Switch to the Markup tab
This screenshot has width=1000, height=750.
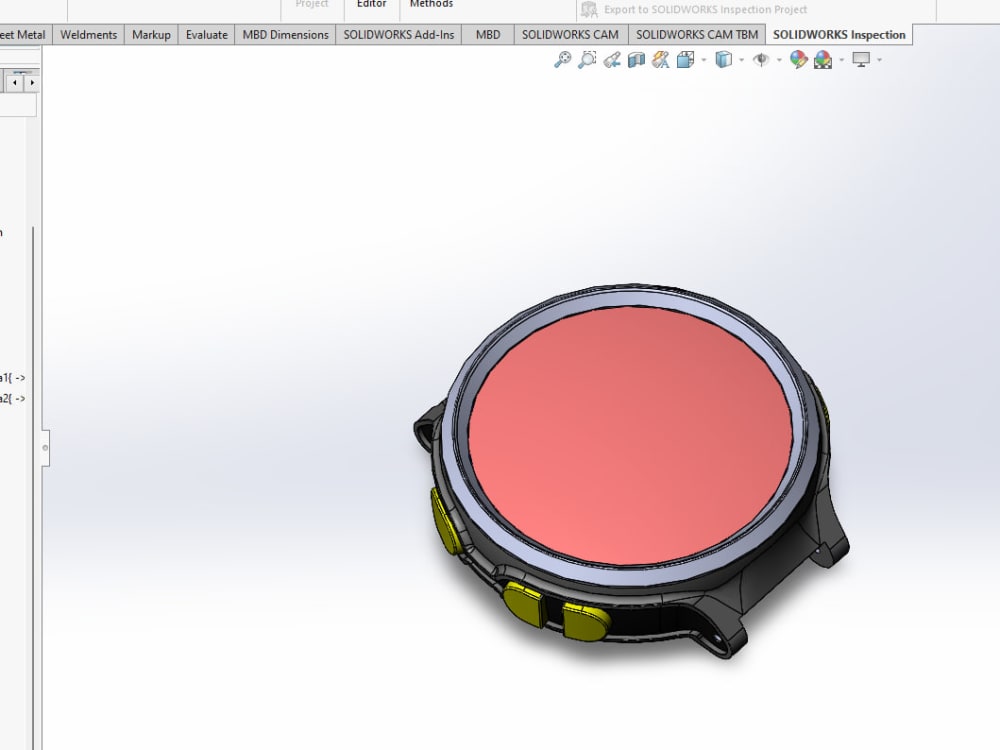pos(151,34)
